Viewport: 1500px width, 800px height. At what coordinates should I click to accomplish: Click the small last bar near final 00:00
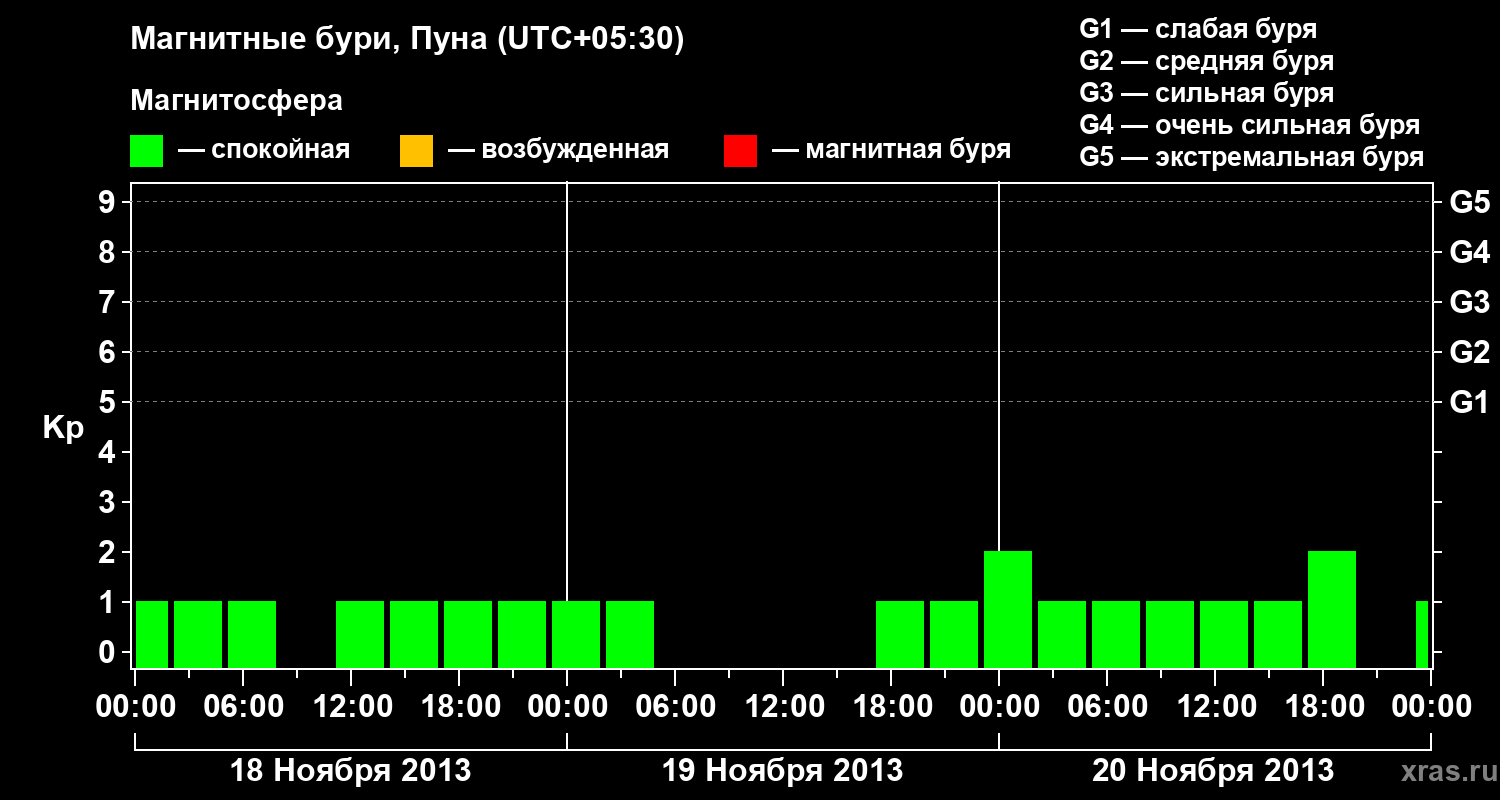(1422, 634)
